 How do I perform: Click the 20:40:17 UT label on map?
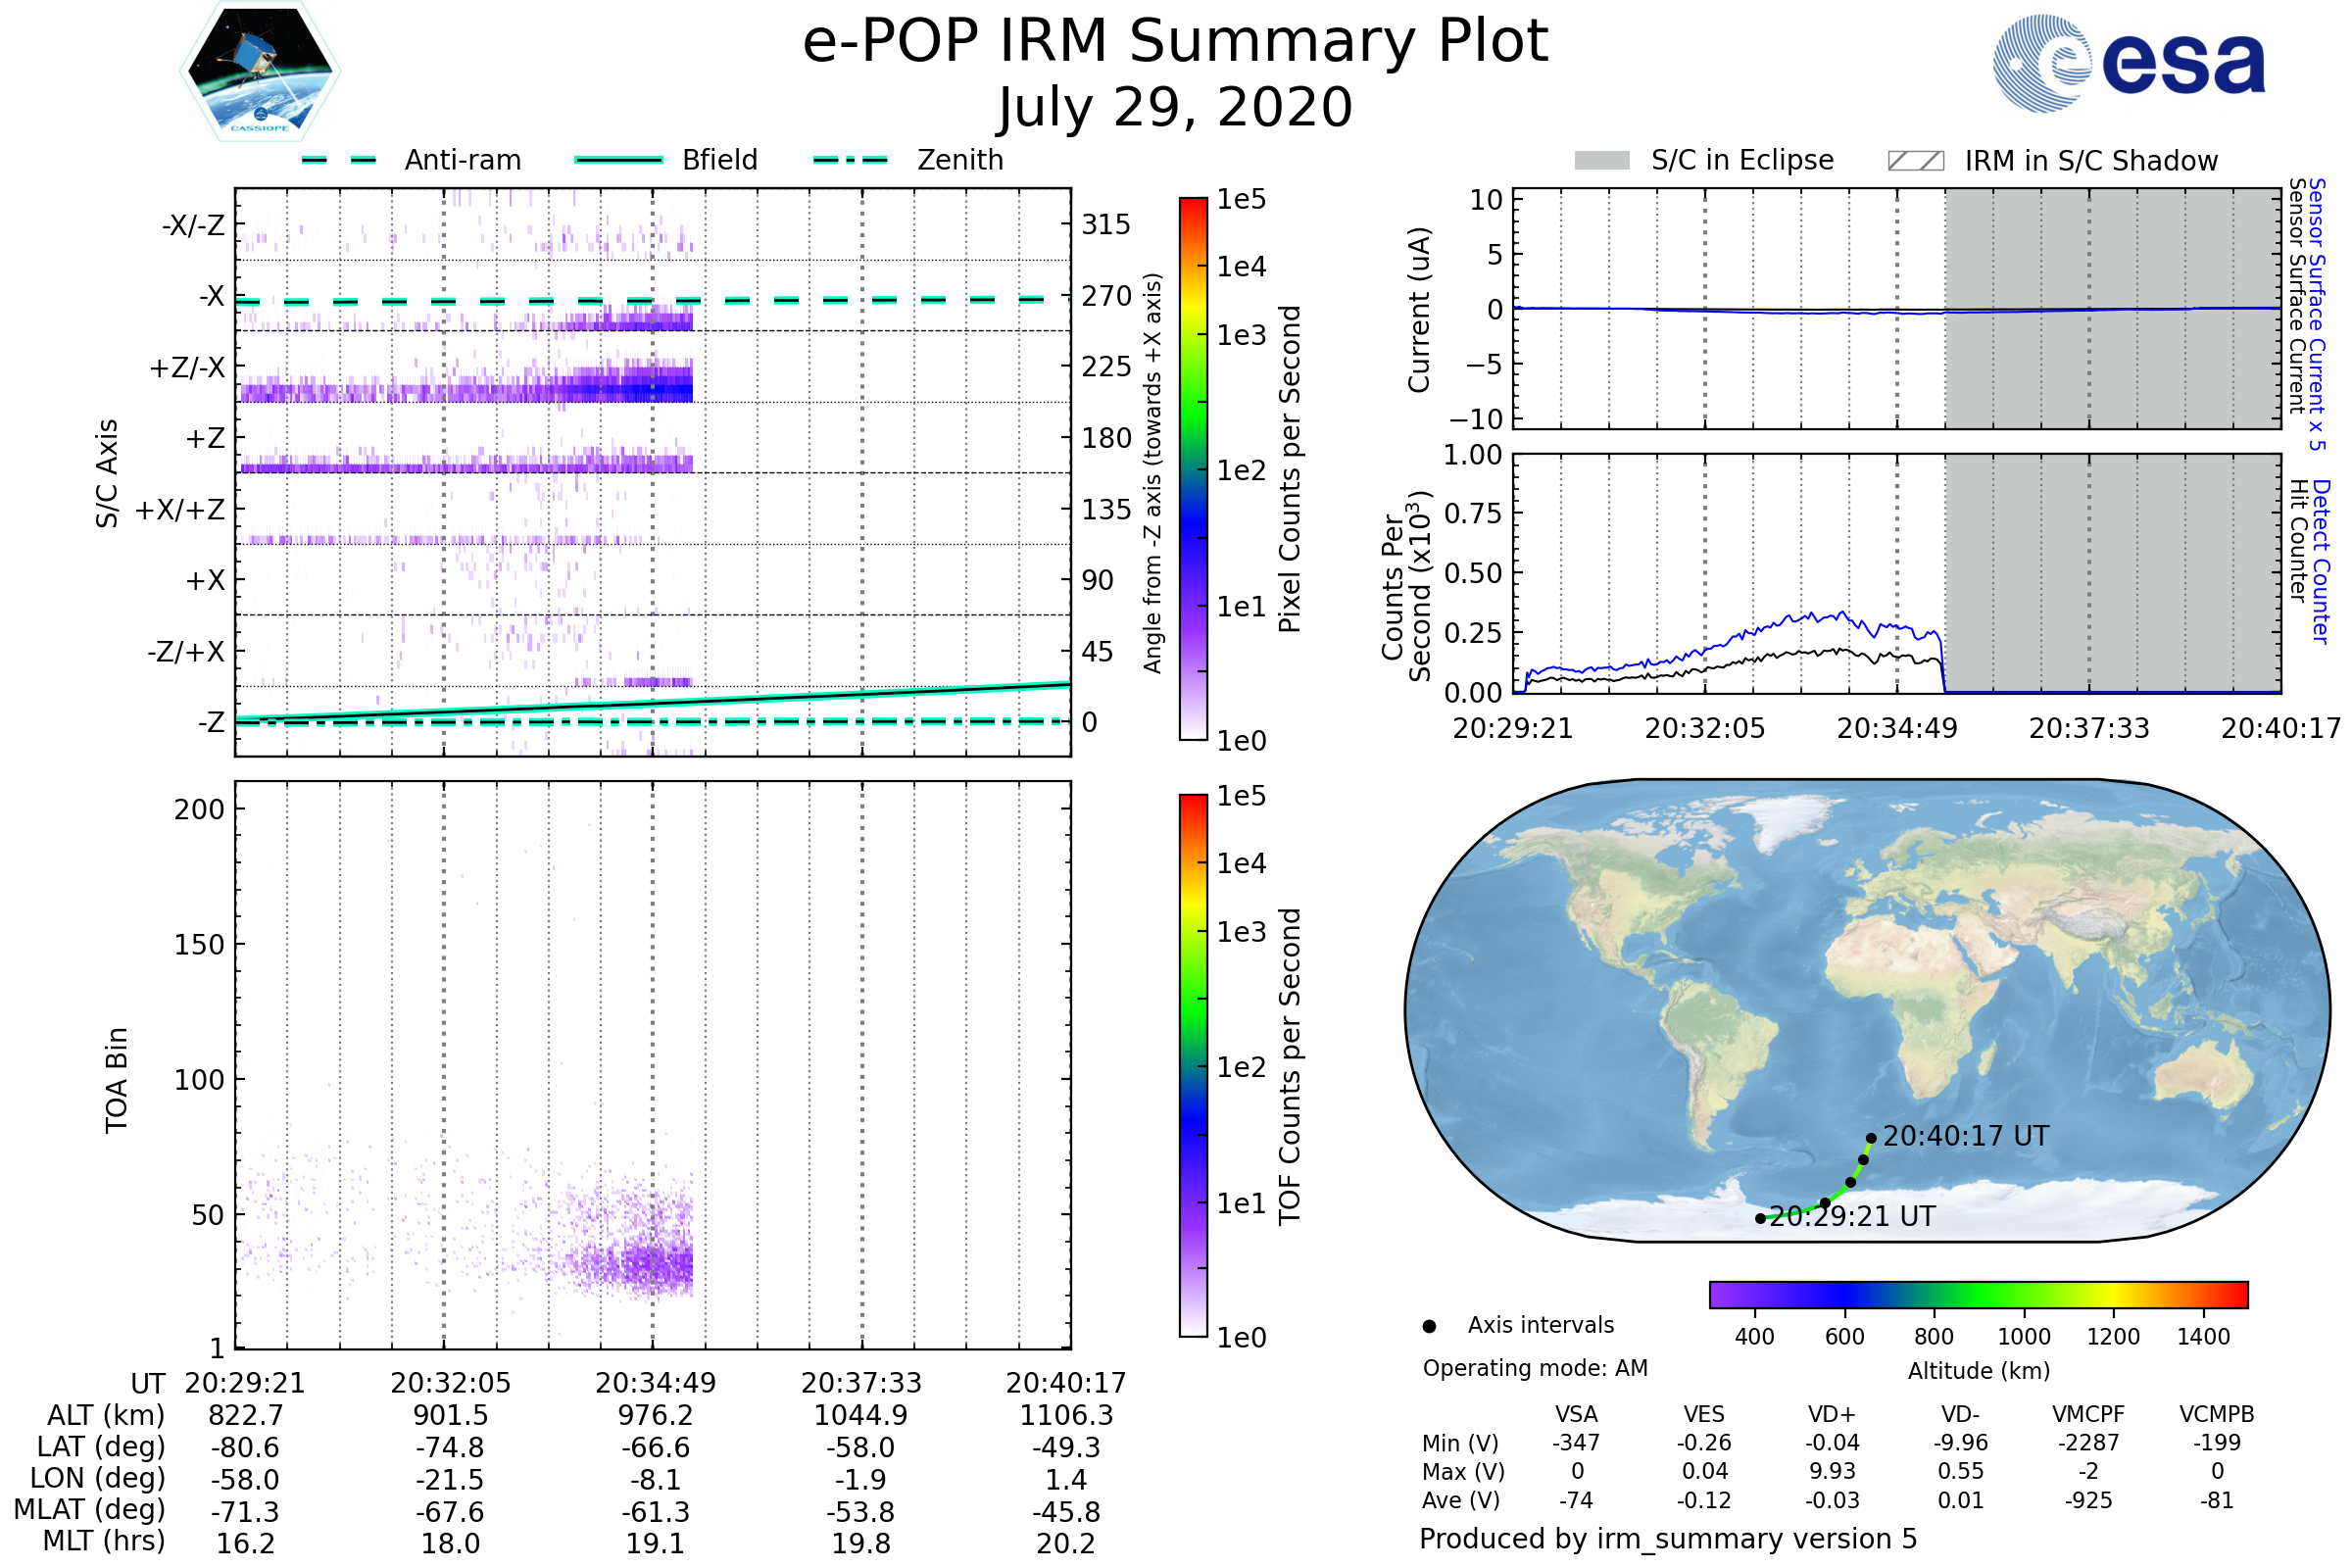coord(1965,1137)
